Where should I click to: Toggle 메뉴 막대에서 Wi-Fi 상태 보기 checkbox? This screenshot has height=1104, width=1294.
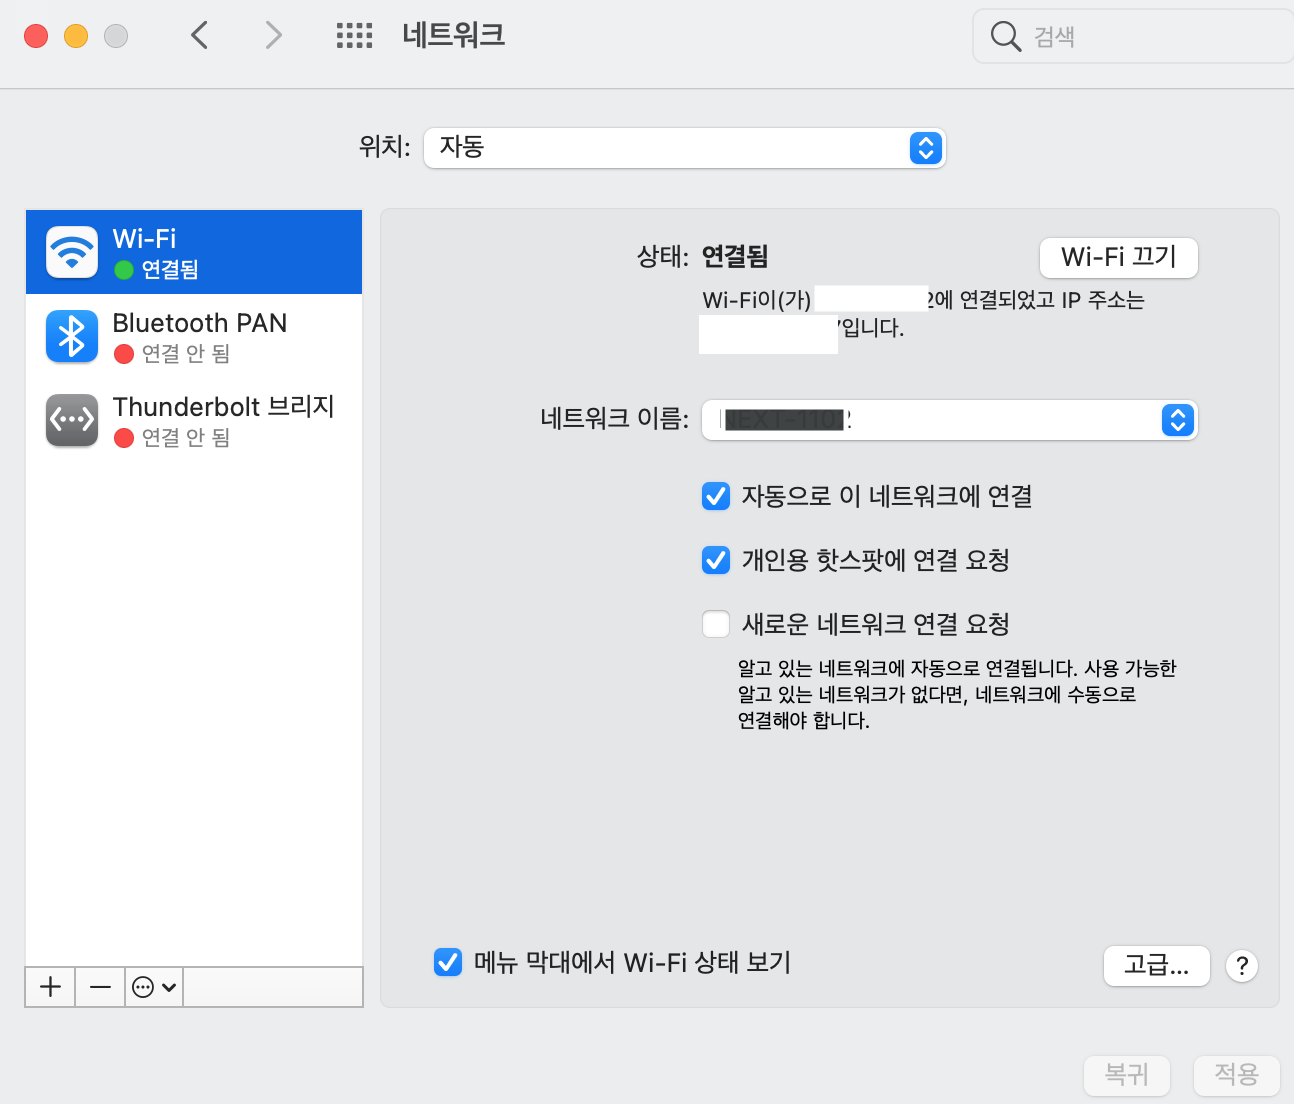[448, 962]
